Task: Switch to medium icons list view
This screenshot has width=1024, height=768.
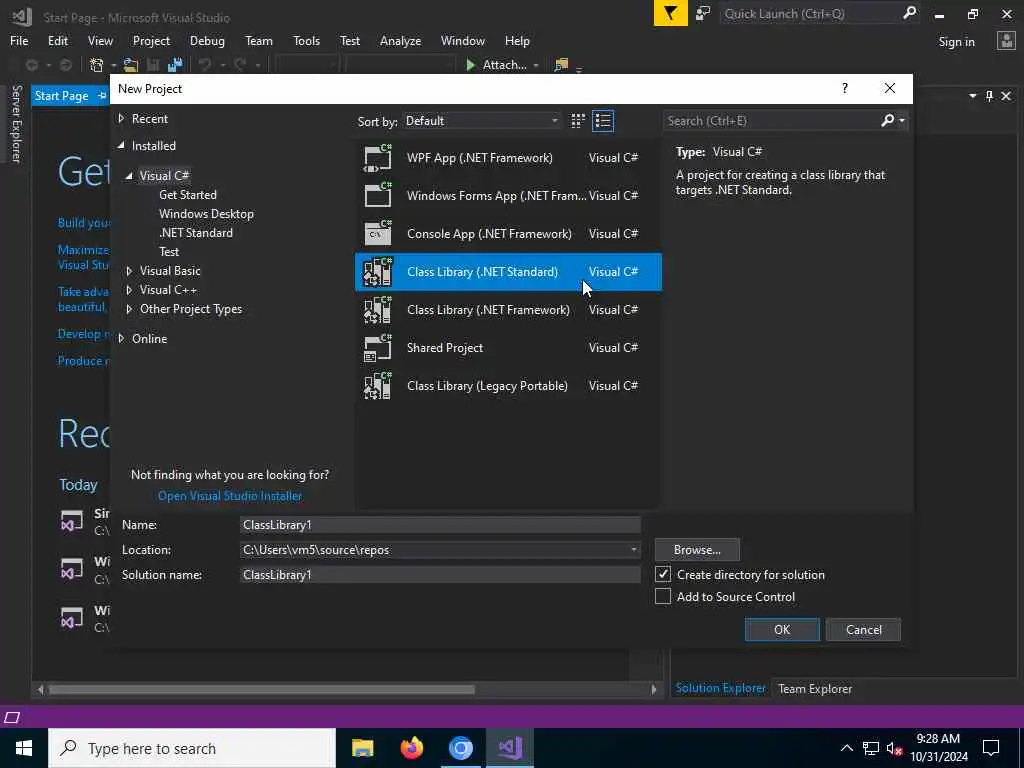Action: [603, 121]
